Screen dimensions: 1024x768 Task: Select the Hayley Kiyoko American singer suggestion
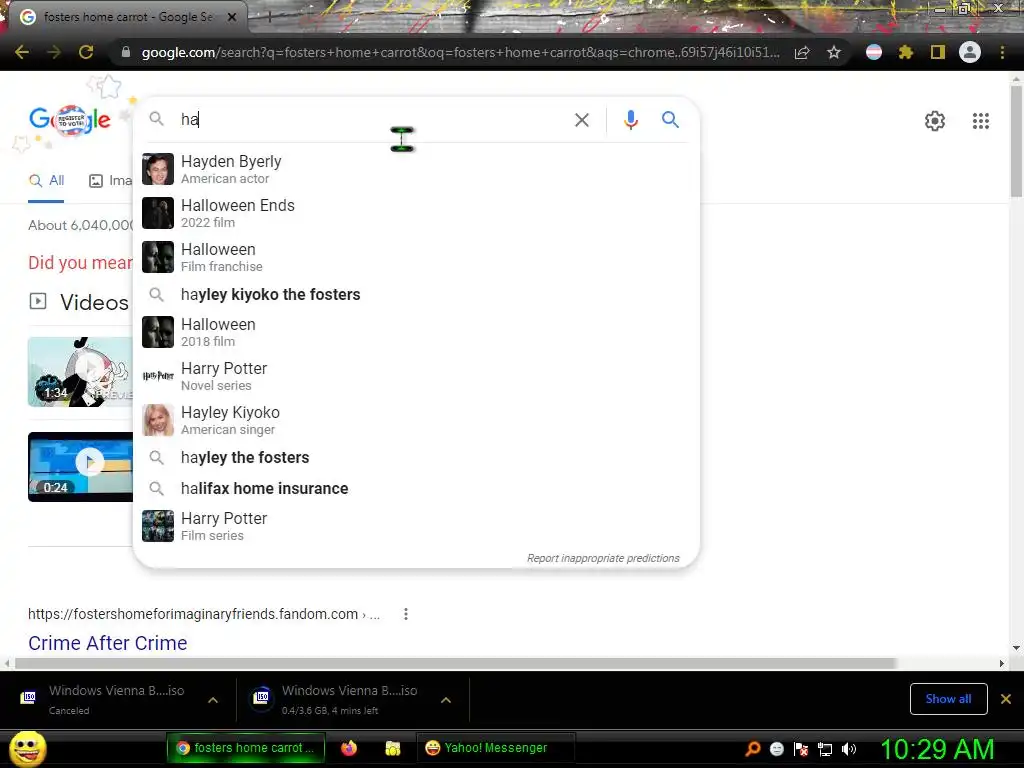point(416,420)
